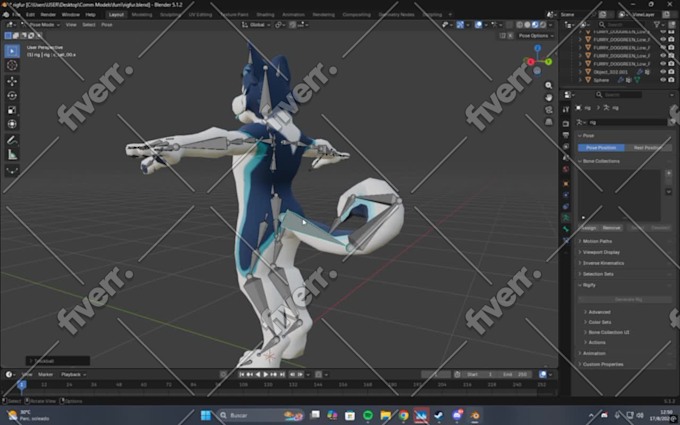This screenshot has height=425, width=680.
Task: Hide the Sphere object in viewport
Action: [663, 80]
